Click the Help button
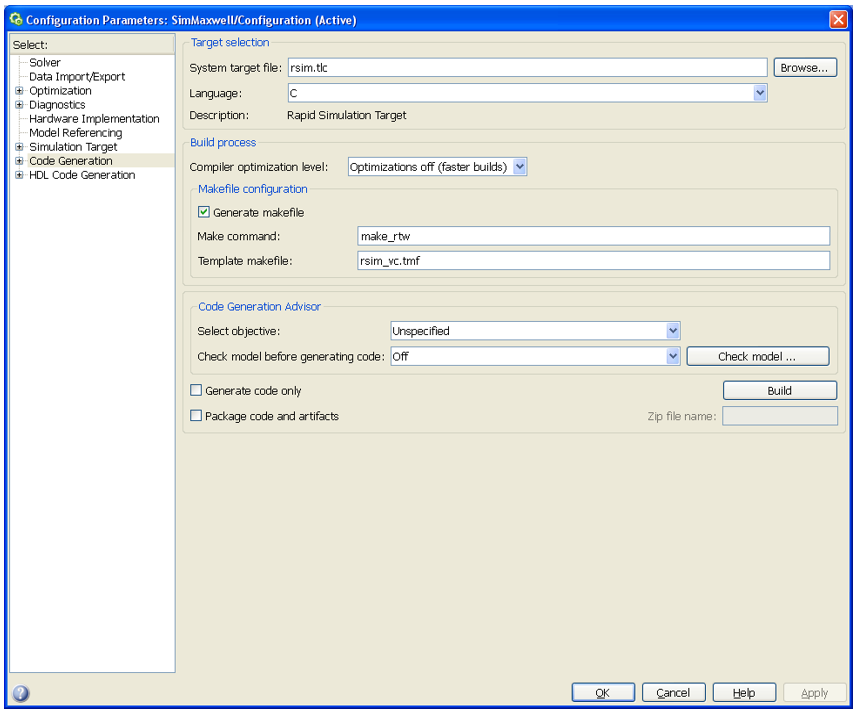Screen dimensions: 859x713 click(x=744, y=693)
